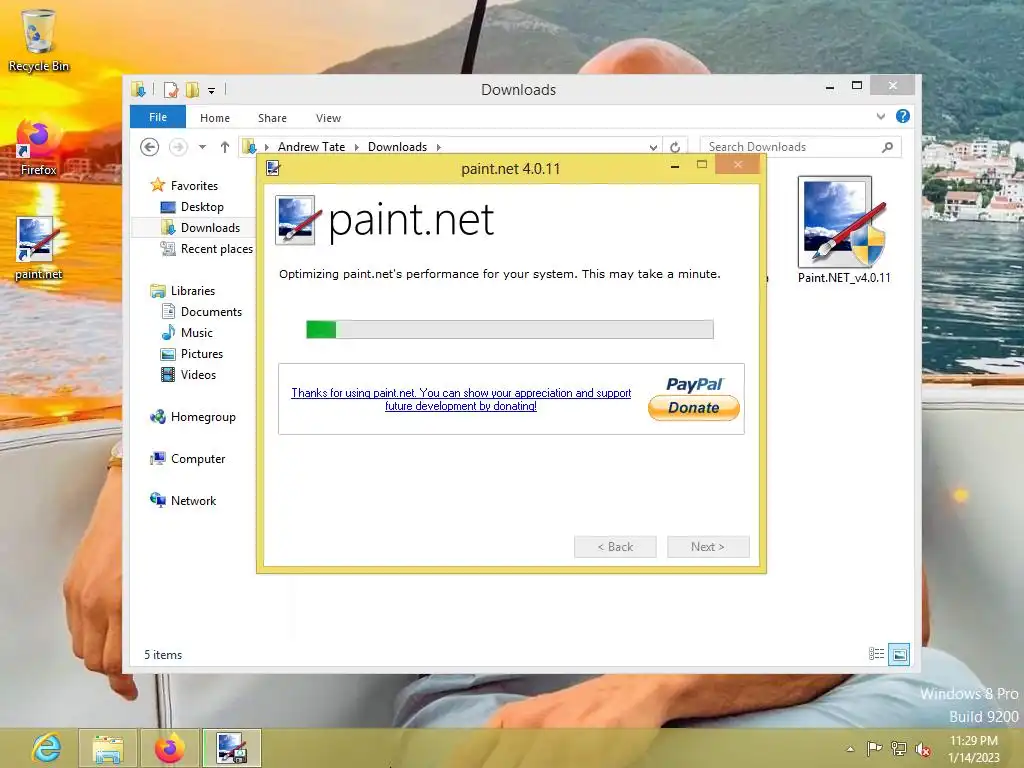Image resolution: width=1024 pixels, height=768 pixels.
Task: Switch to details view icon
Action: [x=876, y=654]
